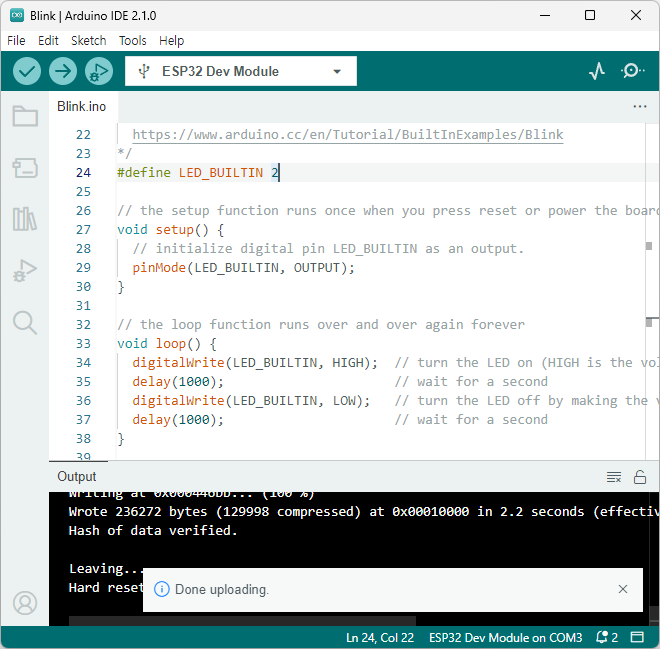Click digitalWrite(LED_BUILTIN, HIGH) statement
Screen dimensions: 660x649
pyautogui.click(x=255, y=362)
